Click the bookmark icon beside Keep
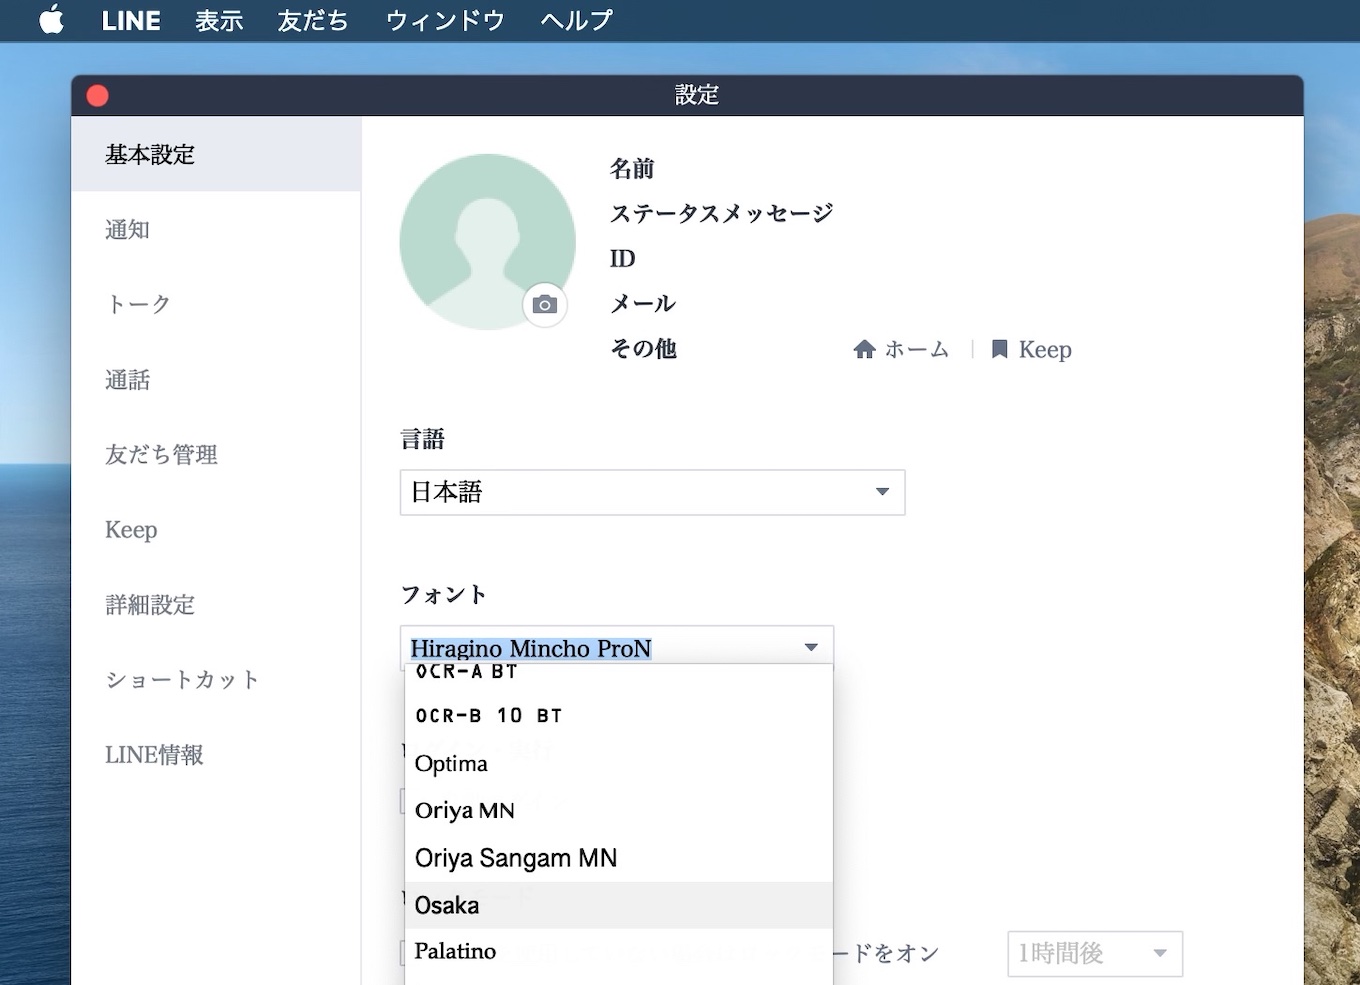 point(999,349)
